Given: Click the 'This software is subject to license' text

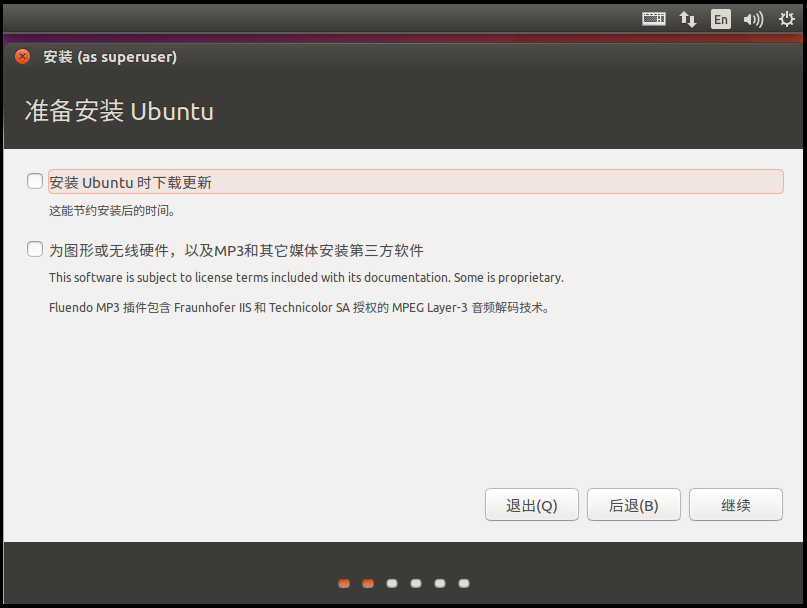Looking at the screenshot, I should click(306, 277).
